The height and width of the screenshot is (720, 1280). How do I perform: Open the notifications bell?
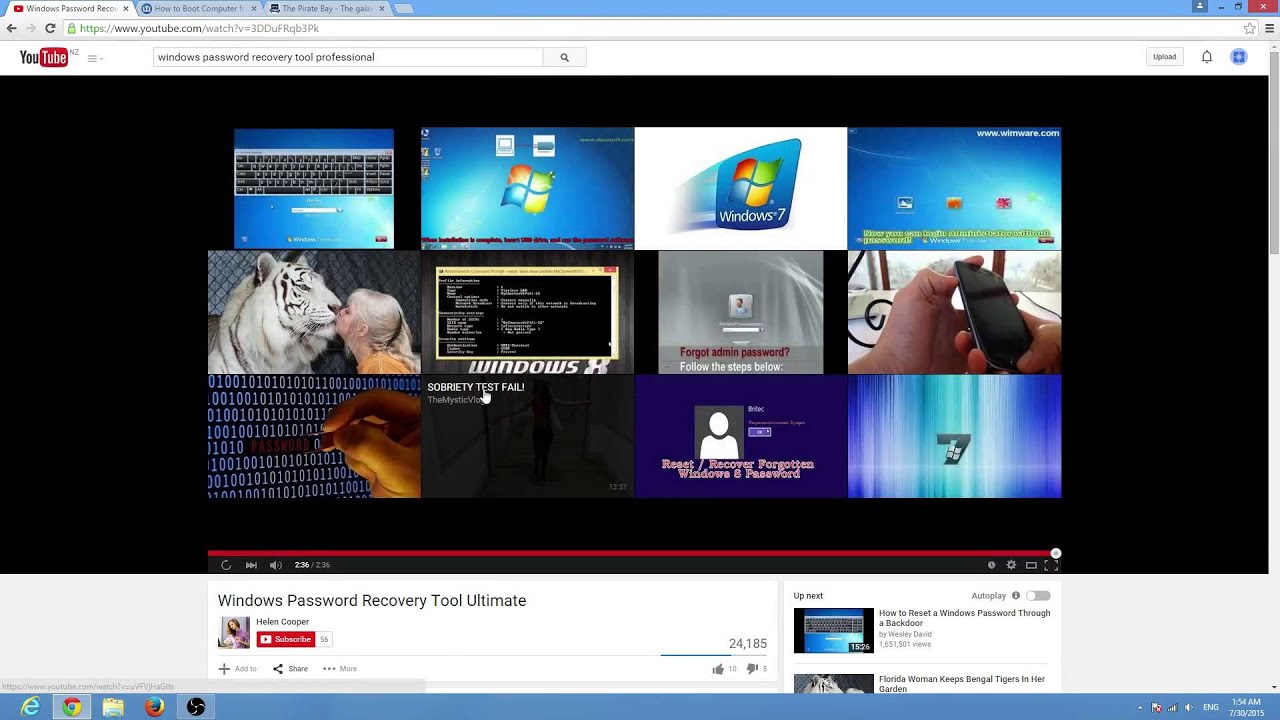1207,57
